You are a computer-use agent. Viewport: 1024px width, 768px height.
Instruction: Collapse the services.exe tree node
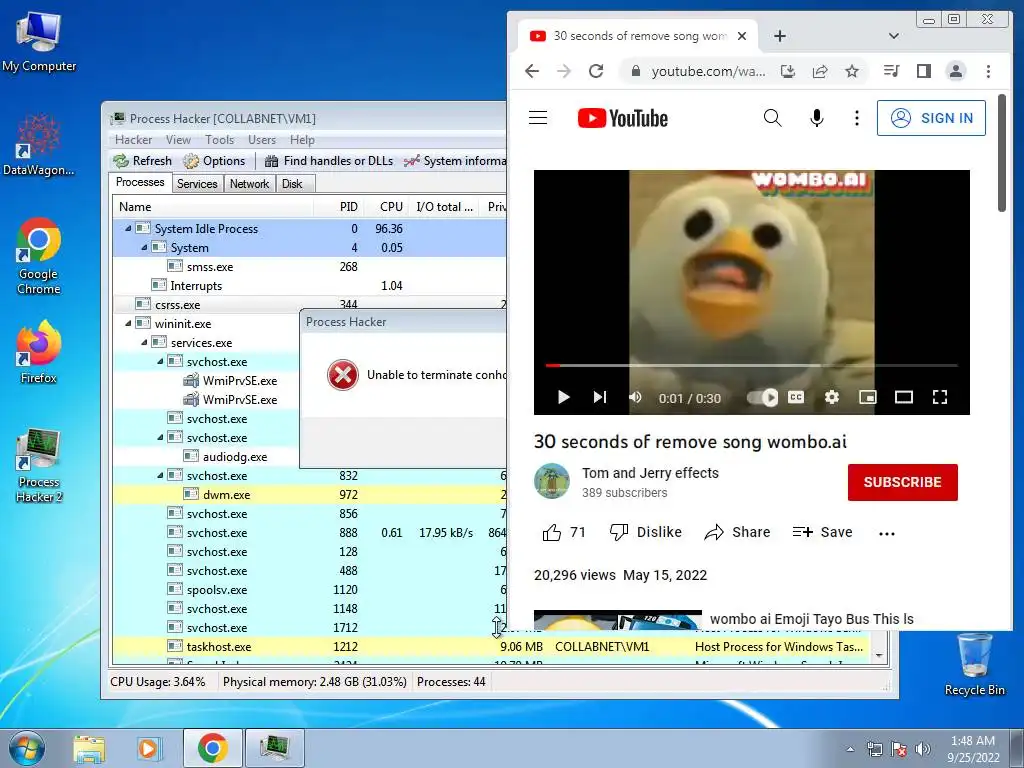[x=144, y=342]
